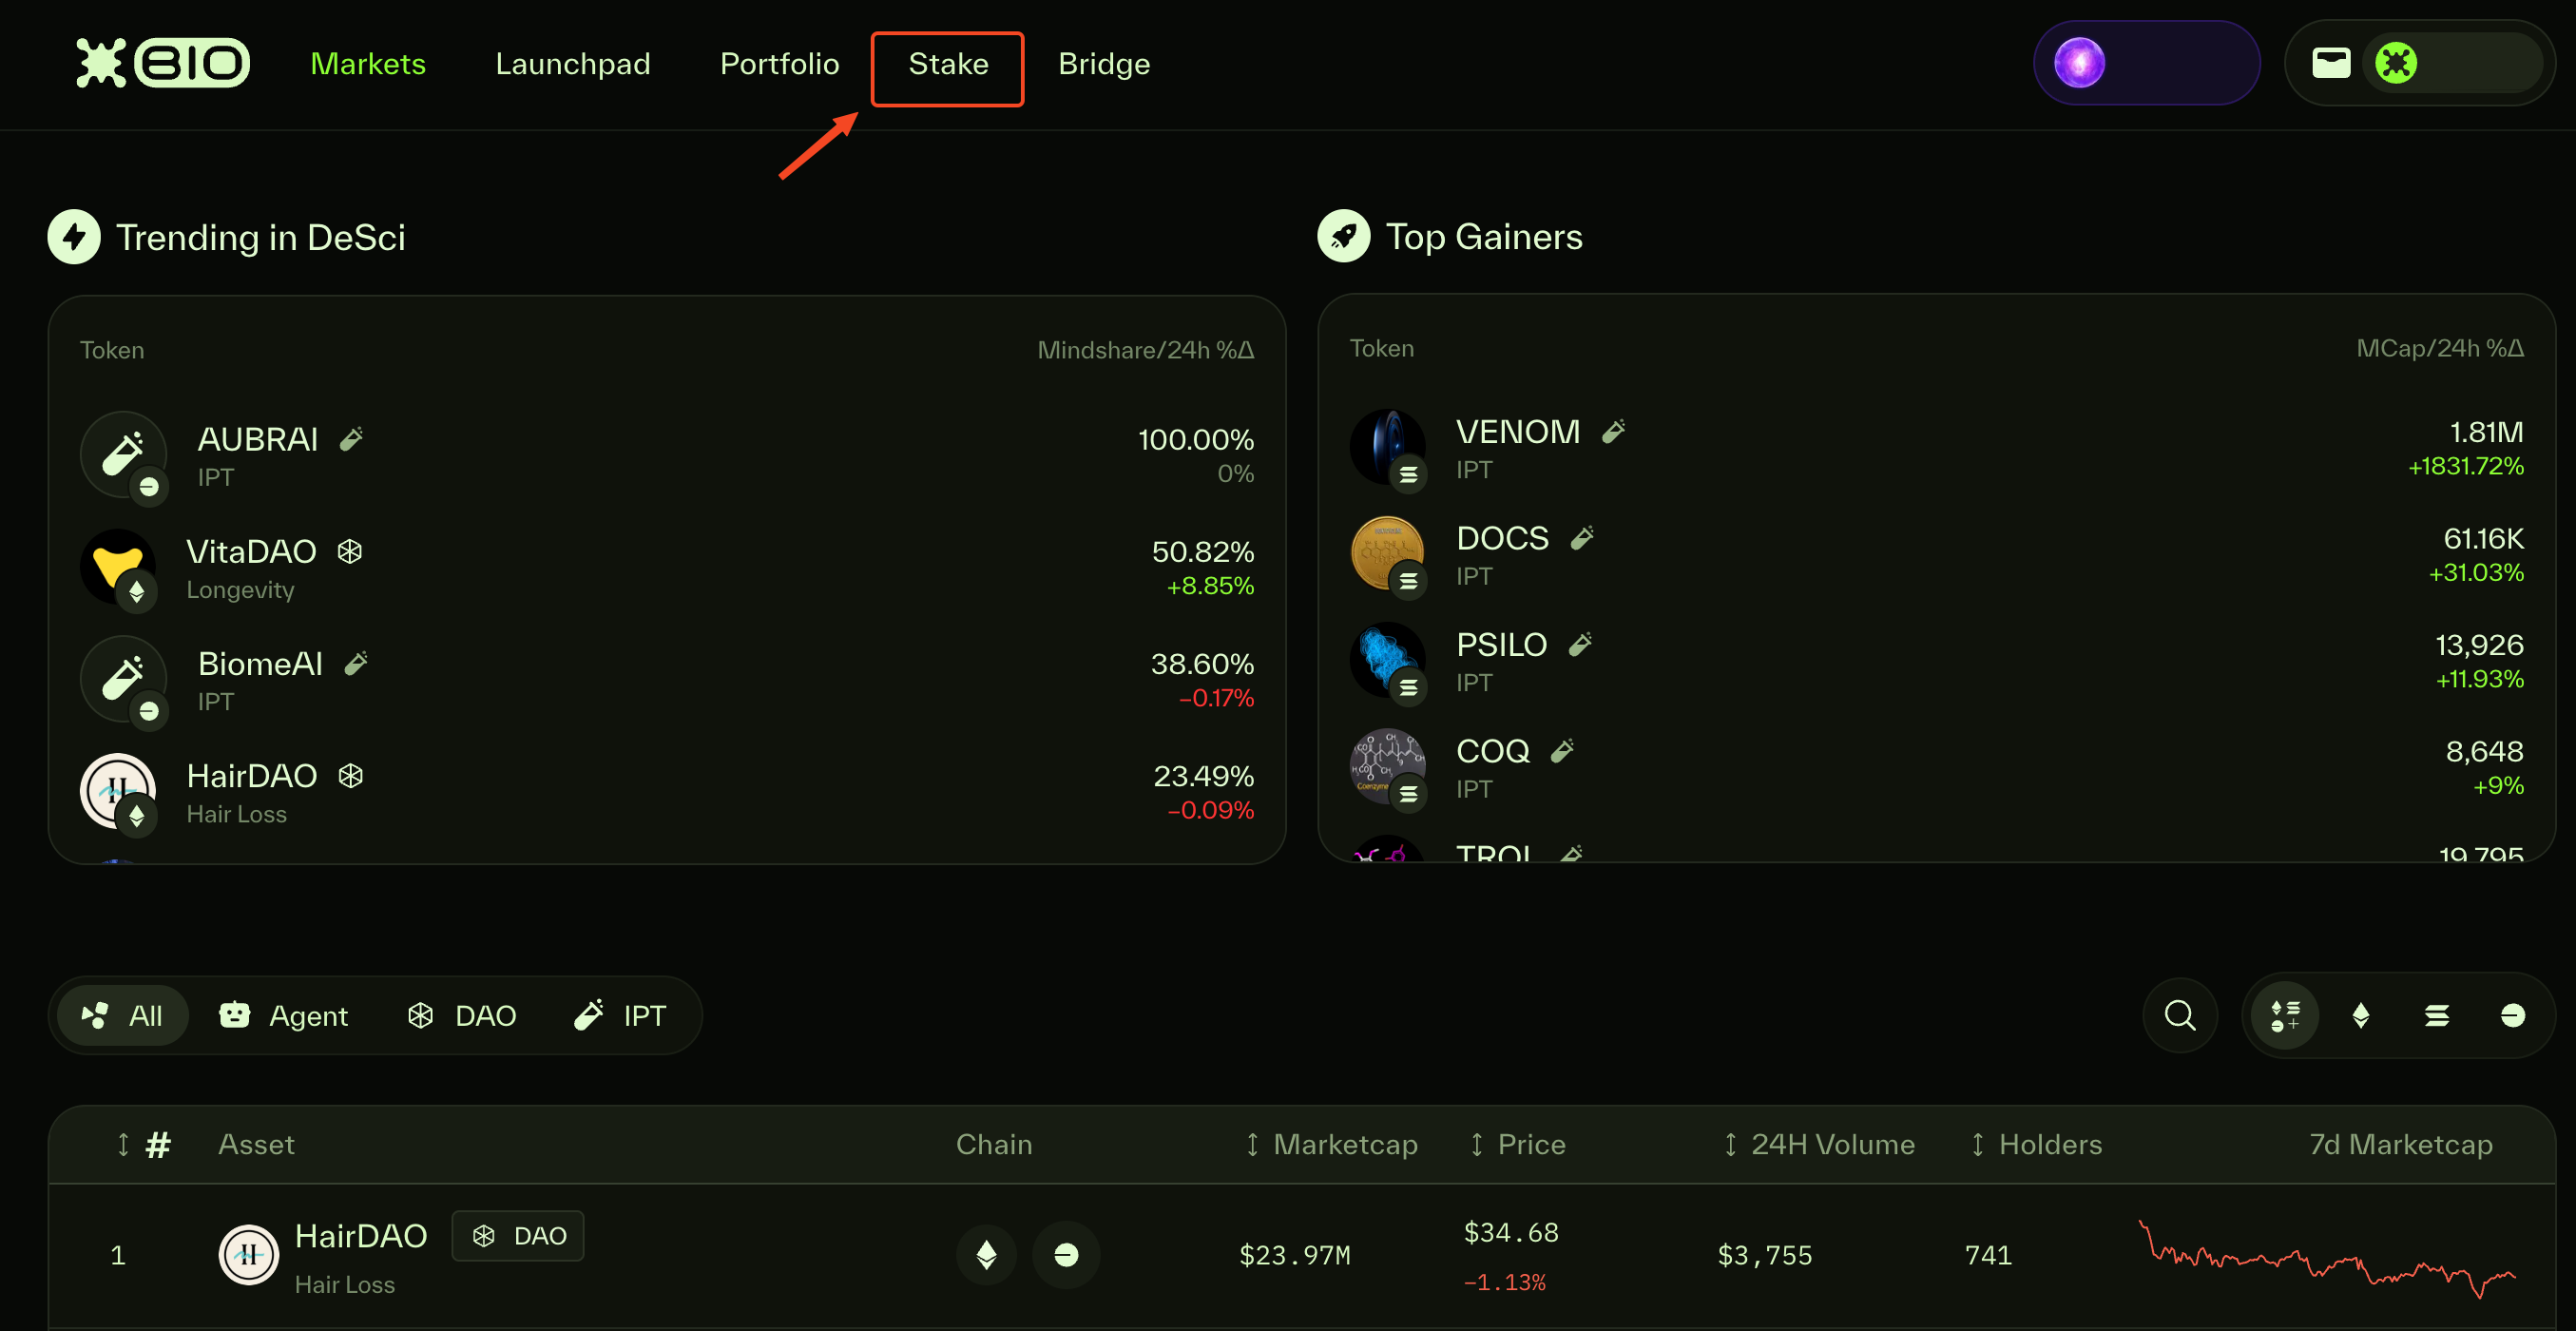Click HairDAO 7d marketcap sparkline chart

pyautogui.click(x=2326, y=1256)
